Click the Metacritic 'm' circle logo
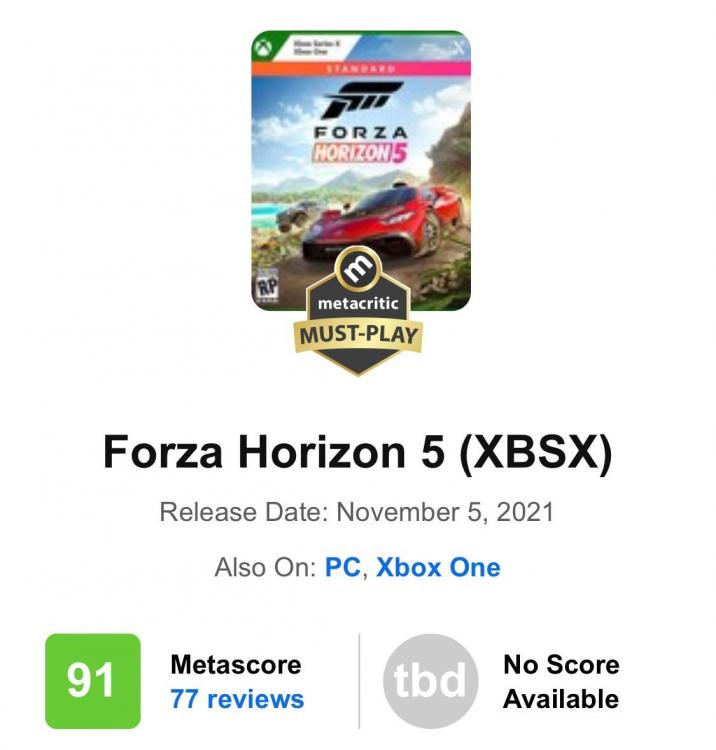The image size is (716, 750). (x=358, y=270)
